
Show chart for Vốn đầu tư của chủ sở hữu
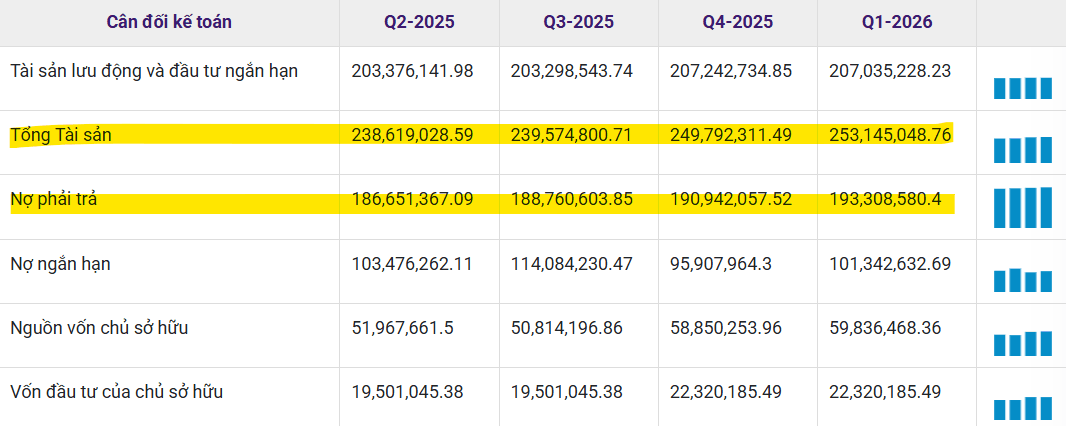coord(1022,408)
